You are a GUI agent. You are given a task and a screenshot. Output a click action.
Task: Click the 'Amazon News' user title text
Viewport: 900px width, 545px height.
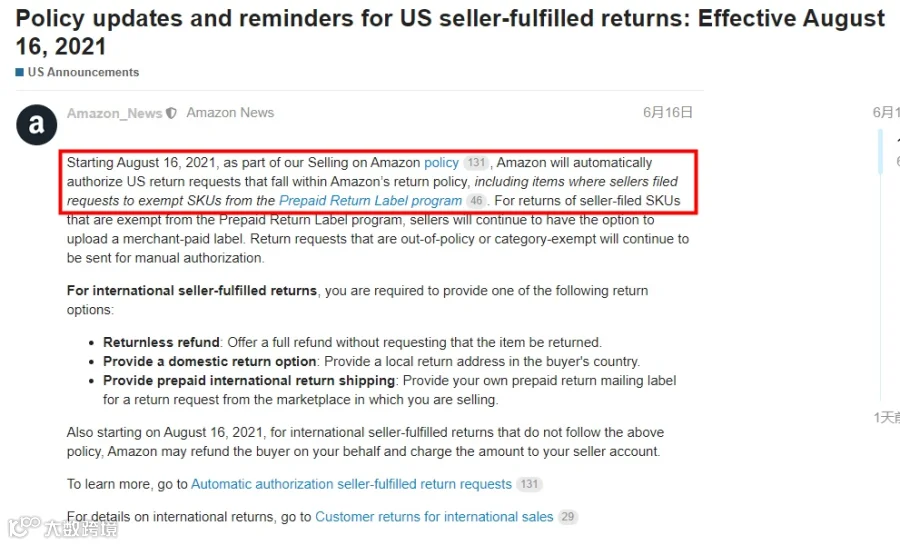pyautogui.click(x=230, y=113)
